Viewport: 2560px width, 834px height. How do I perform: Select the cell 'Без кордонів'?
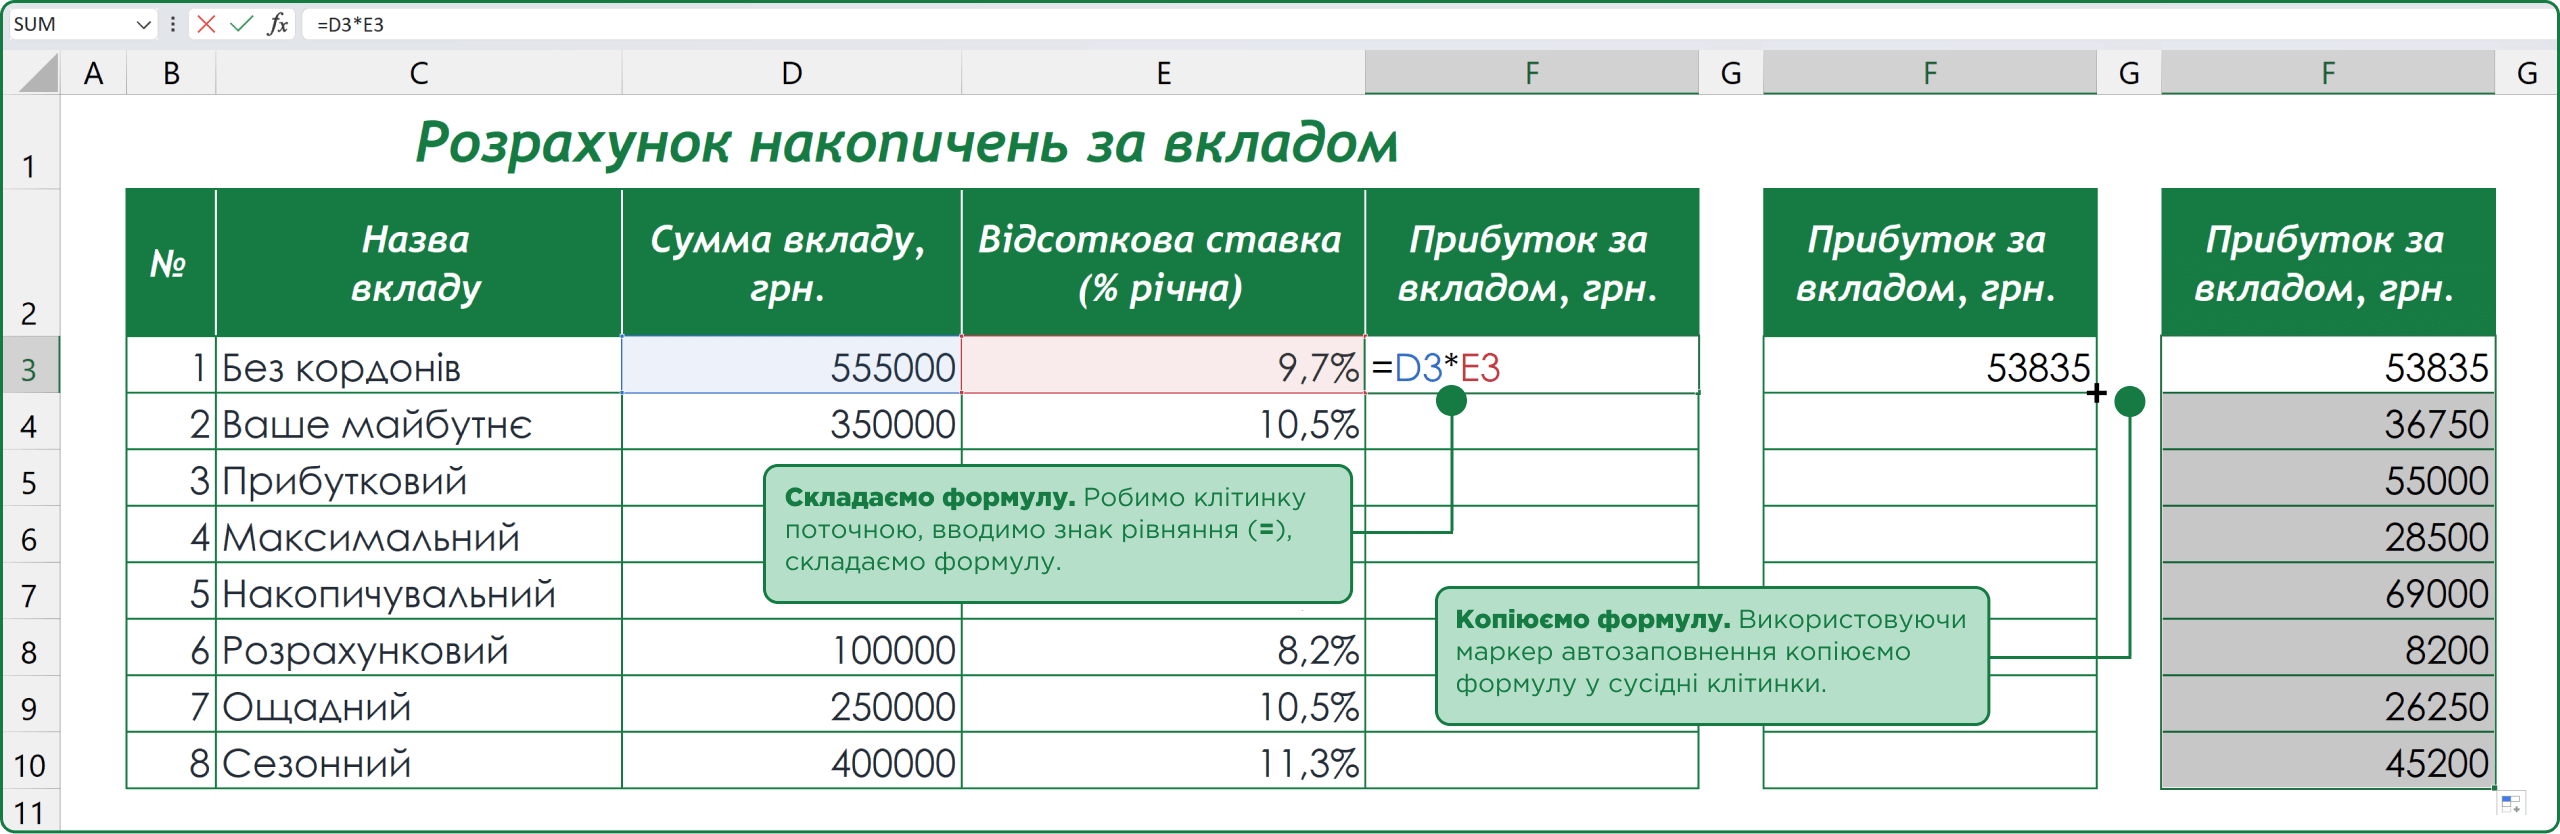(419, 365)
